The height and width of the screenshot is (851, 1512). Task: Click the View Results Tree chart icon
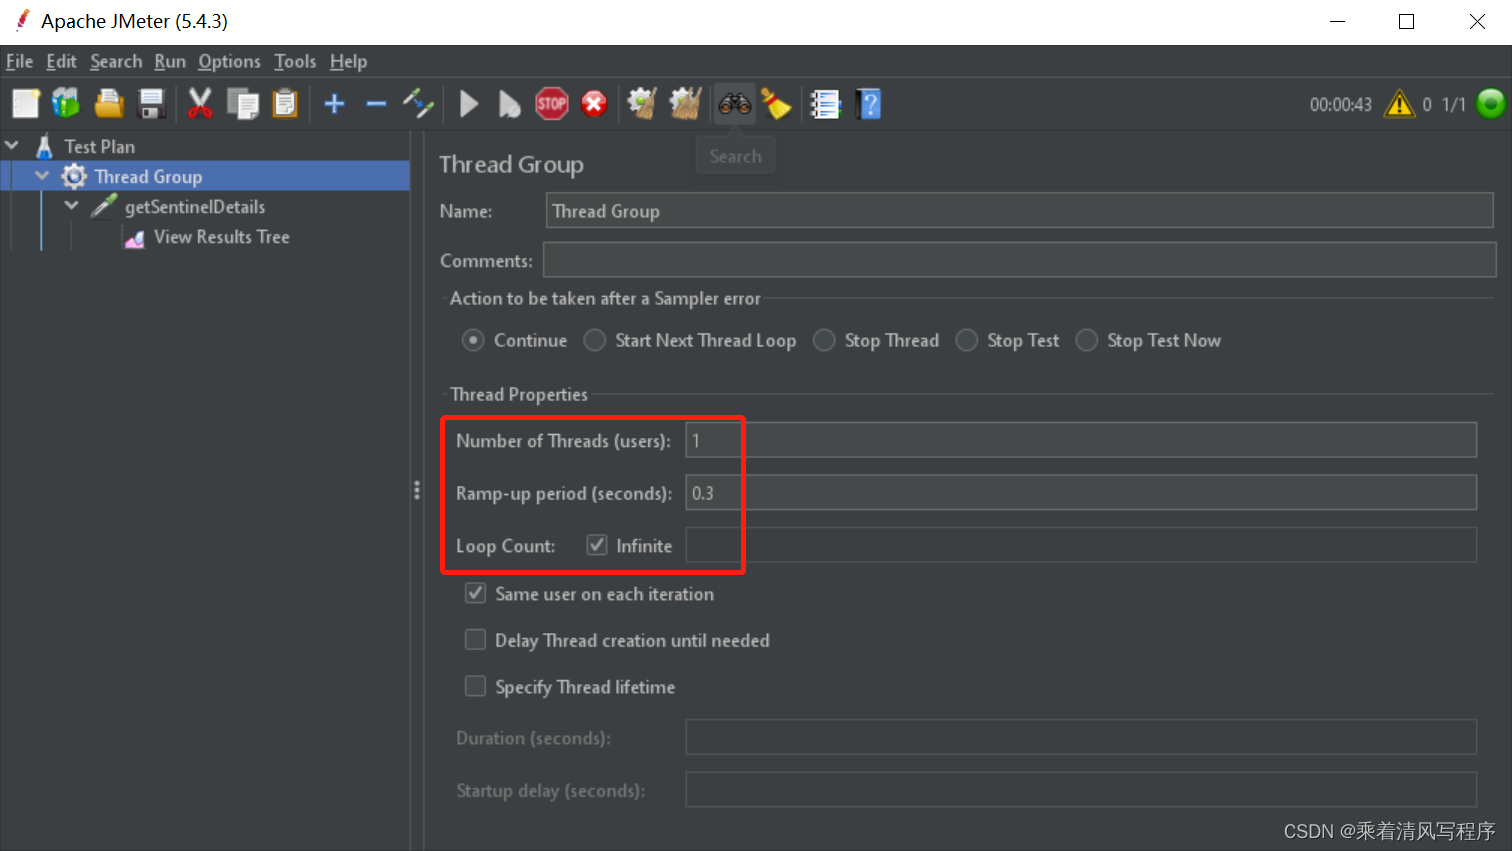coord(134,238)
